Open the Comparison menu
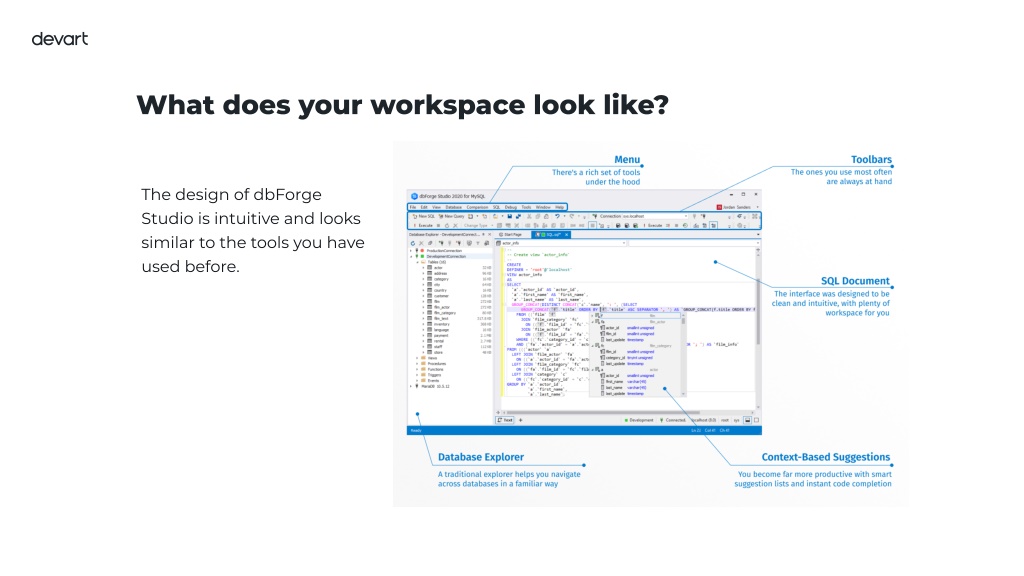 click(477, 207)
